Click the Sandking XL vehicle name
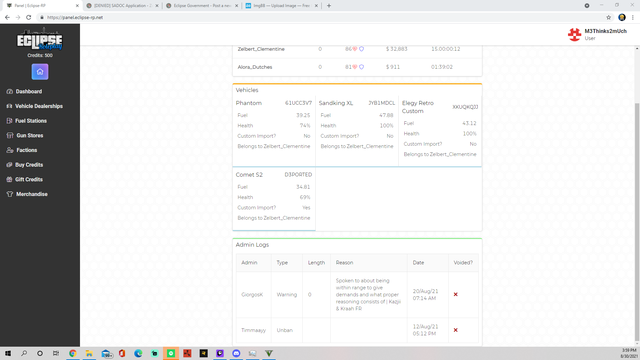Screen dimensions: 640x360 tap(336, 103)
